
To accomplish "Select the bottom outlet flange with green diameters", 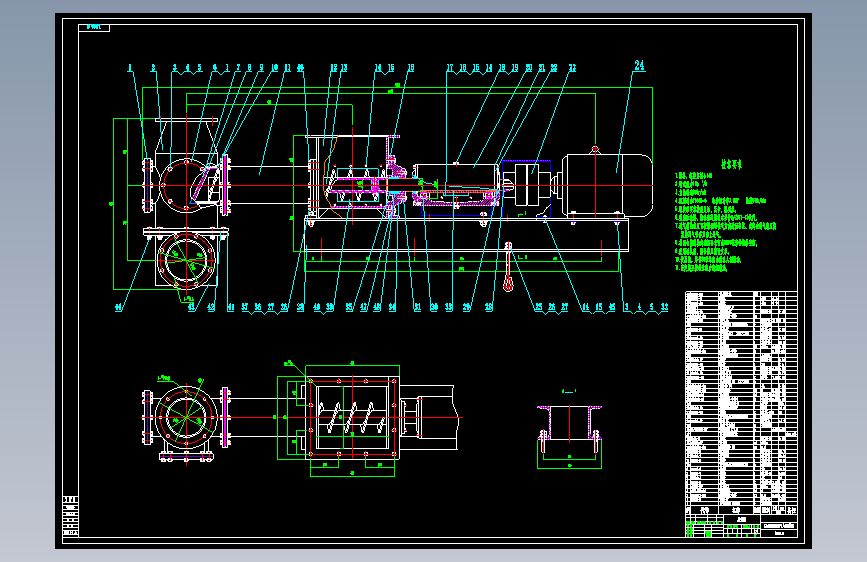I will [x=186, y=260].
